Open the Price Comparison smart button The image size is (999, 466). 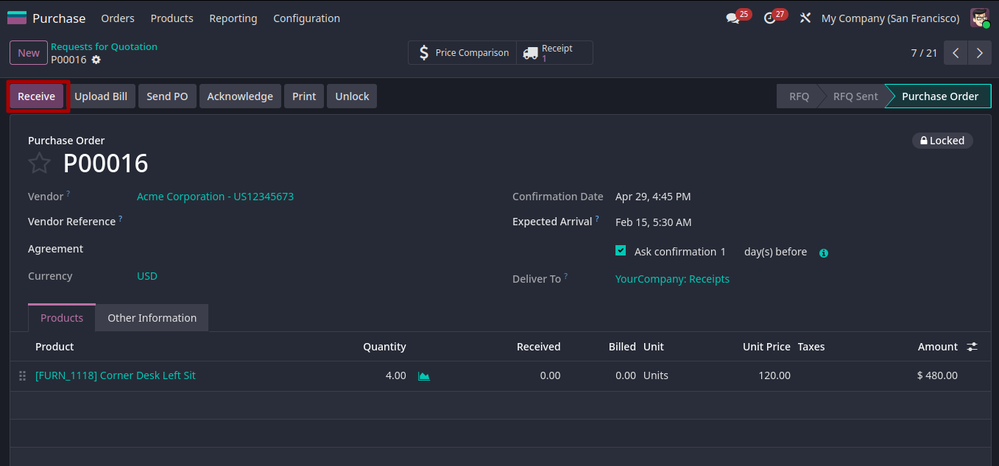(x=463, y=53)
